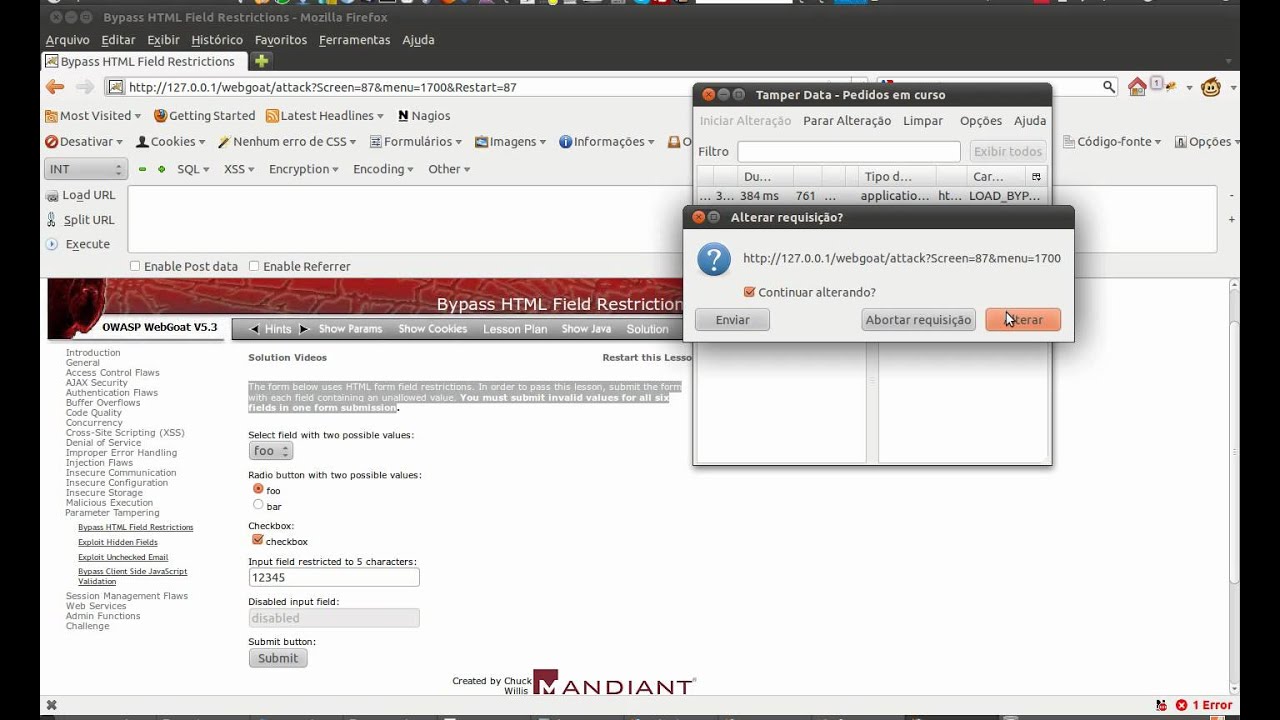The image size is (1280, 720).
Task: Click the search magnifier icon in Firefox
Action: (1109, 87)
